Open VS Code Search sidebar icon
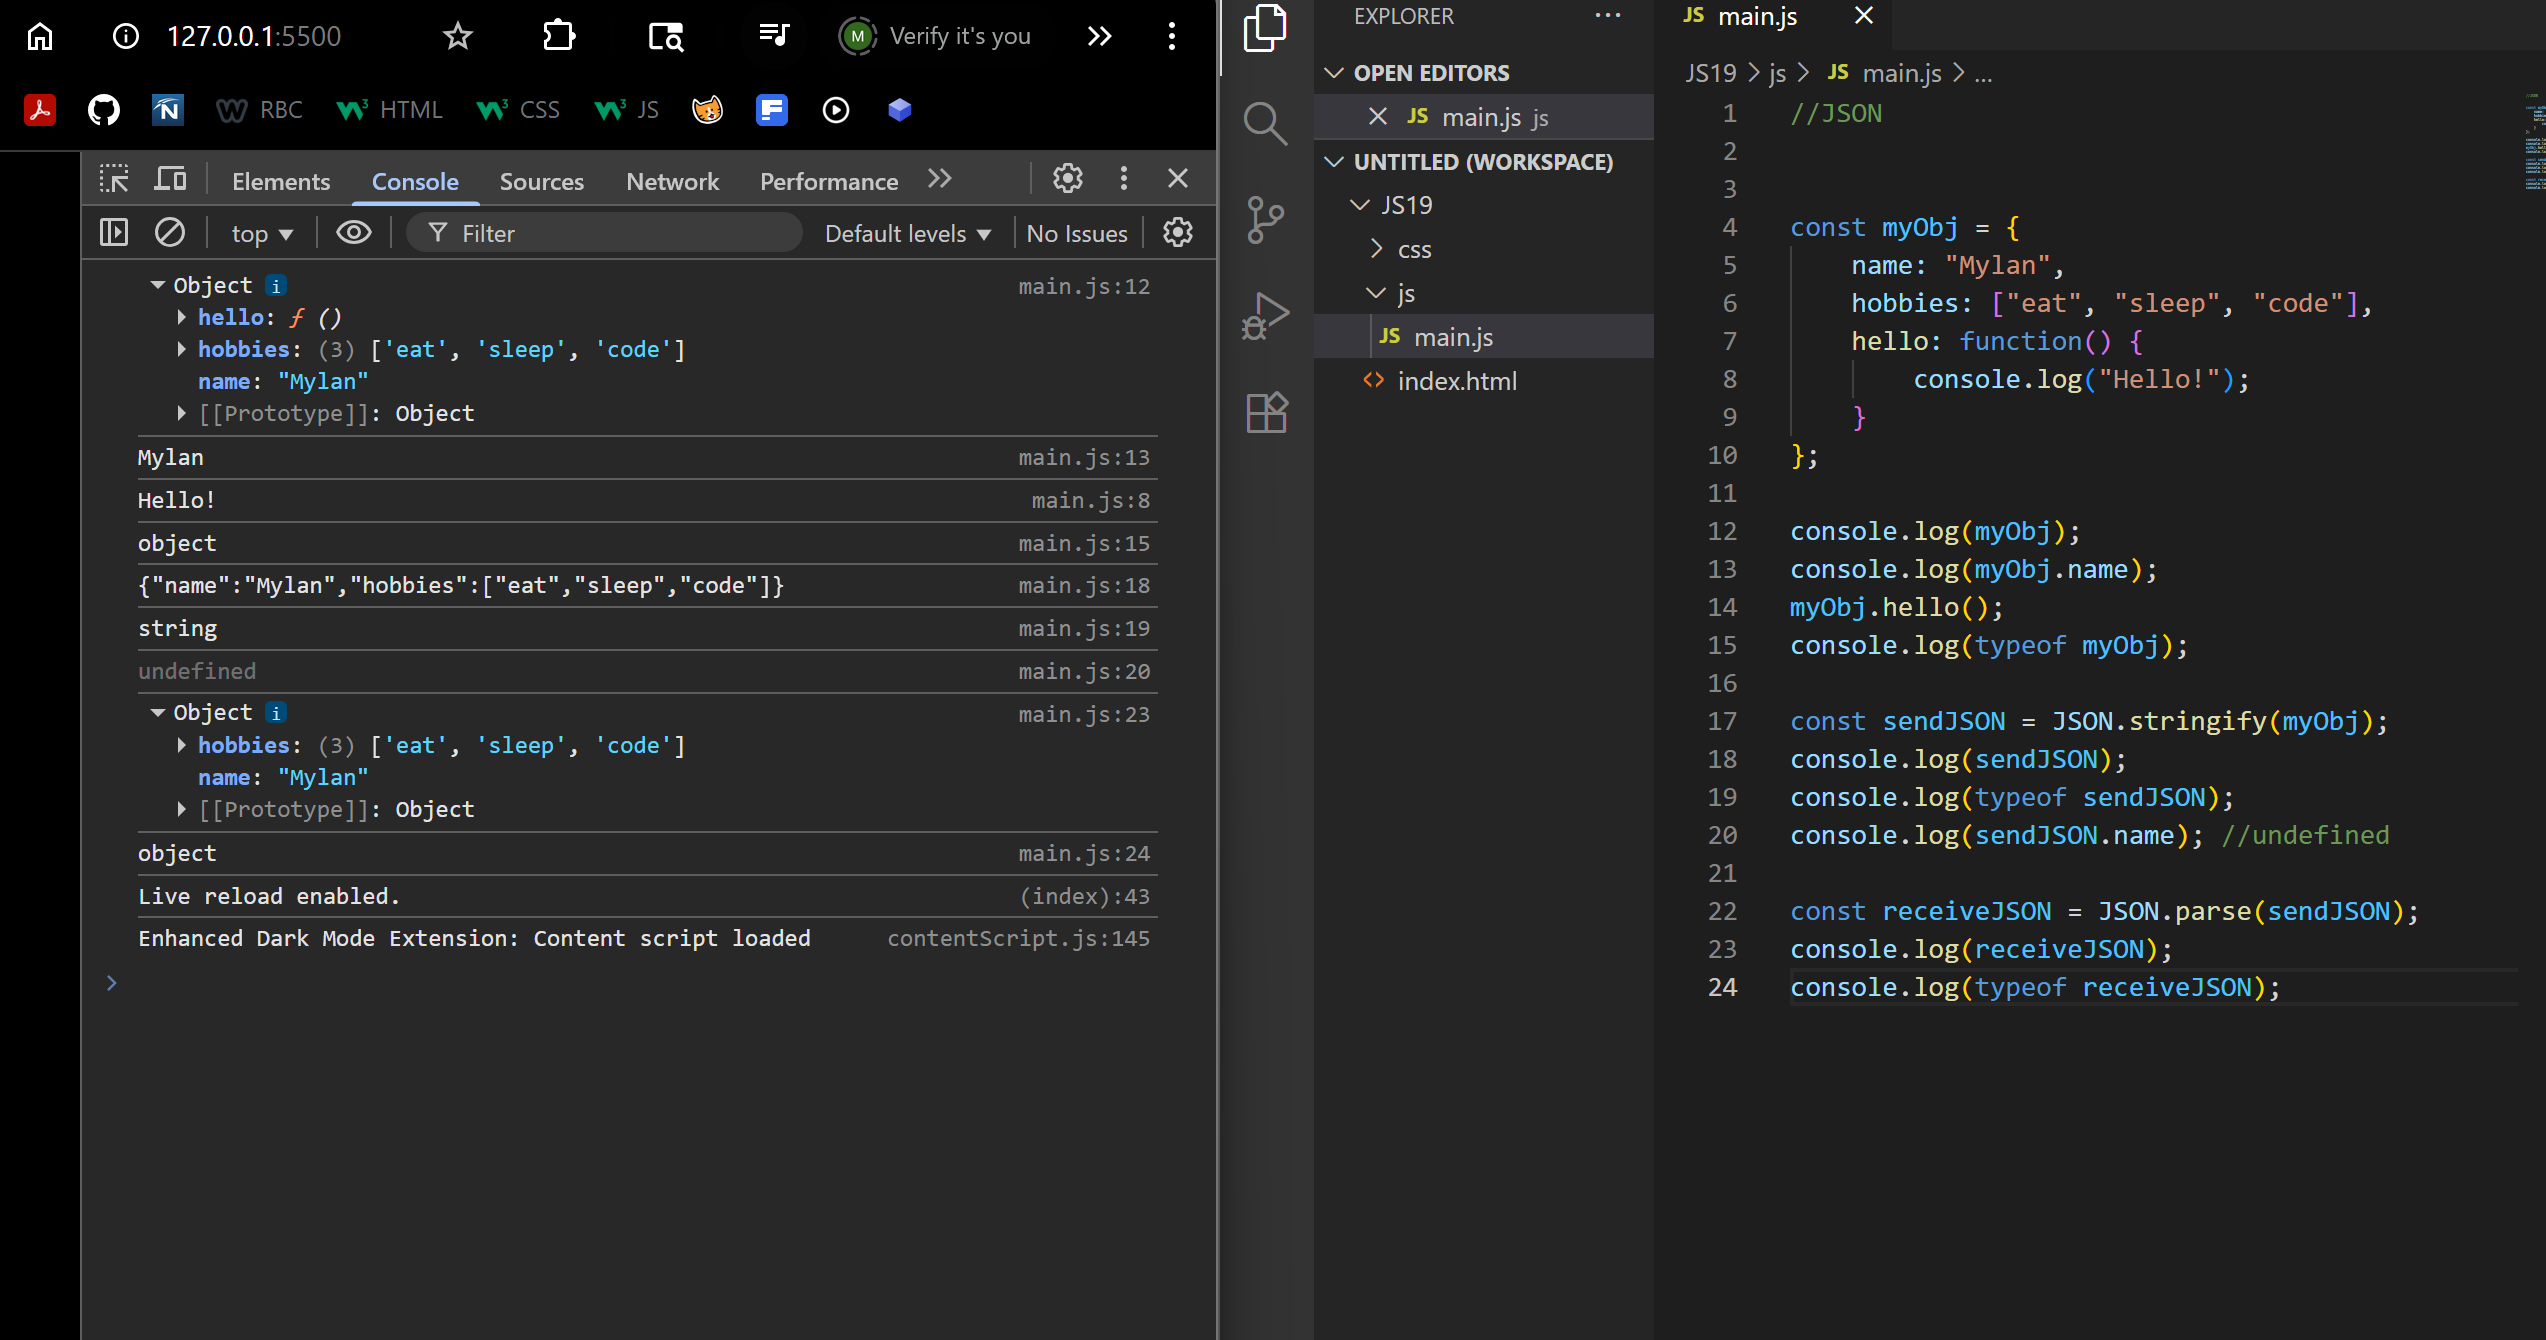The image size is (2546, 1340). 1265,124
